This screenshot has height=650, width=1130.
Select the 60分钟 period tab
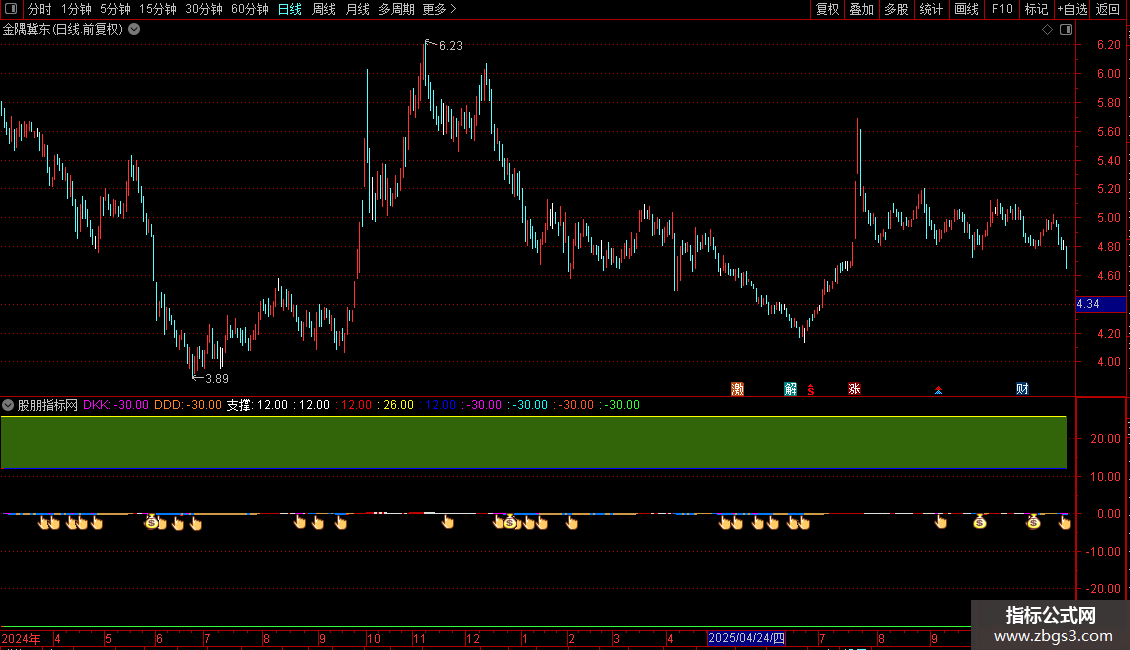tap(250, 9)
